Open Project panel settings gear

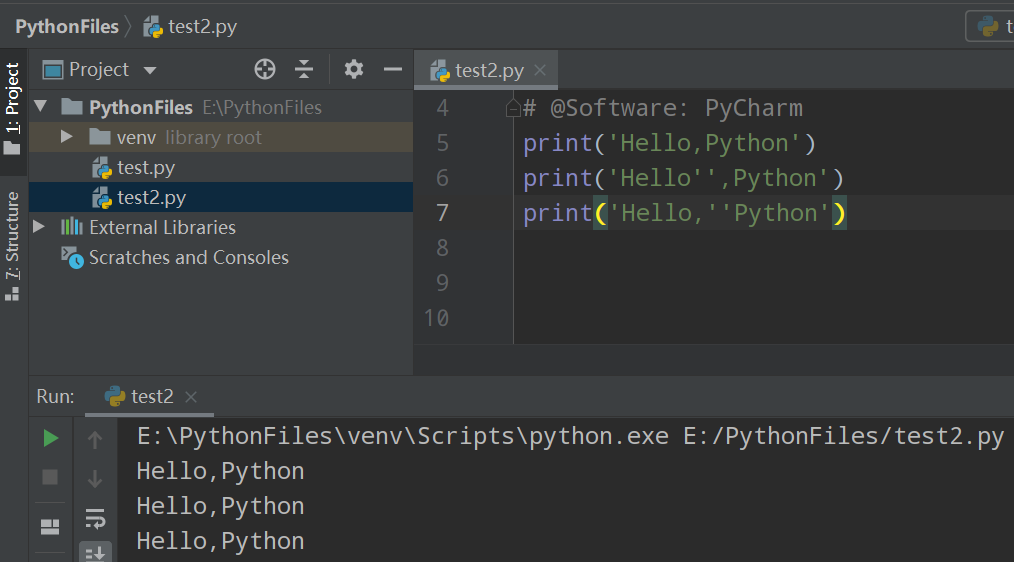(353, 69)
